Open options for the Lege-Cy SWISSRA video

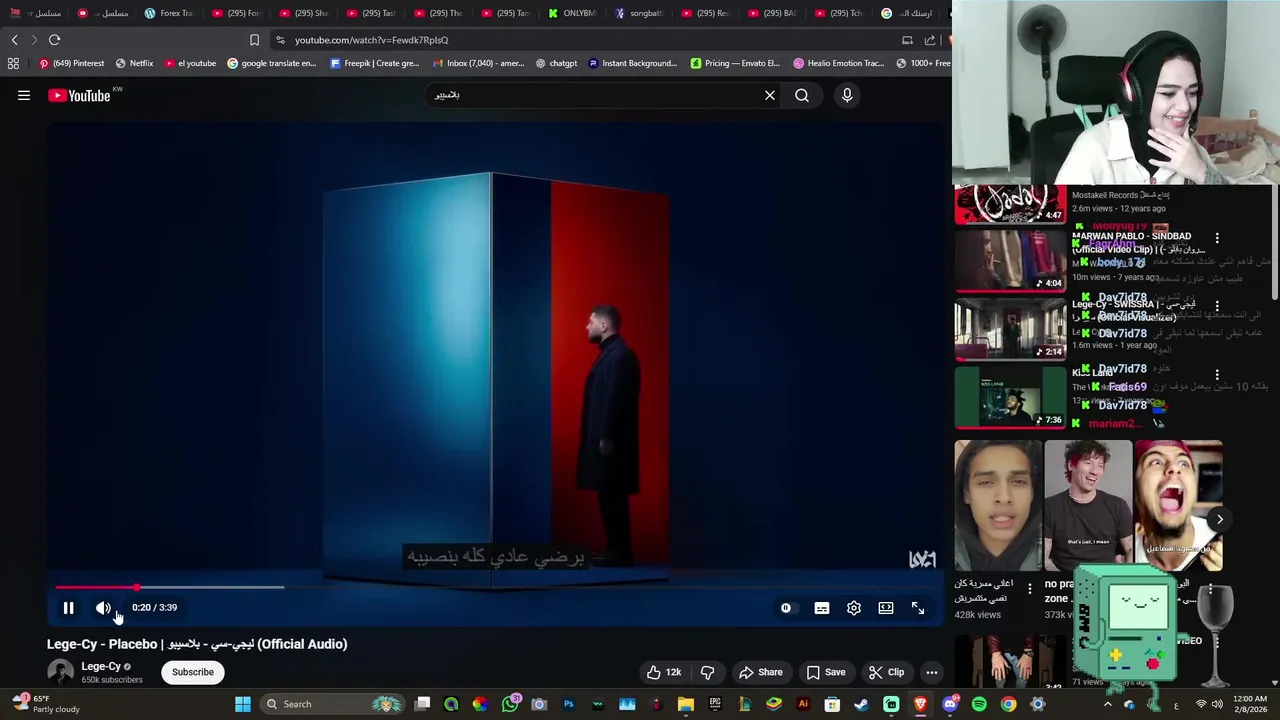point(1217,306)
